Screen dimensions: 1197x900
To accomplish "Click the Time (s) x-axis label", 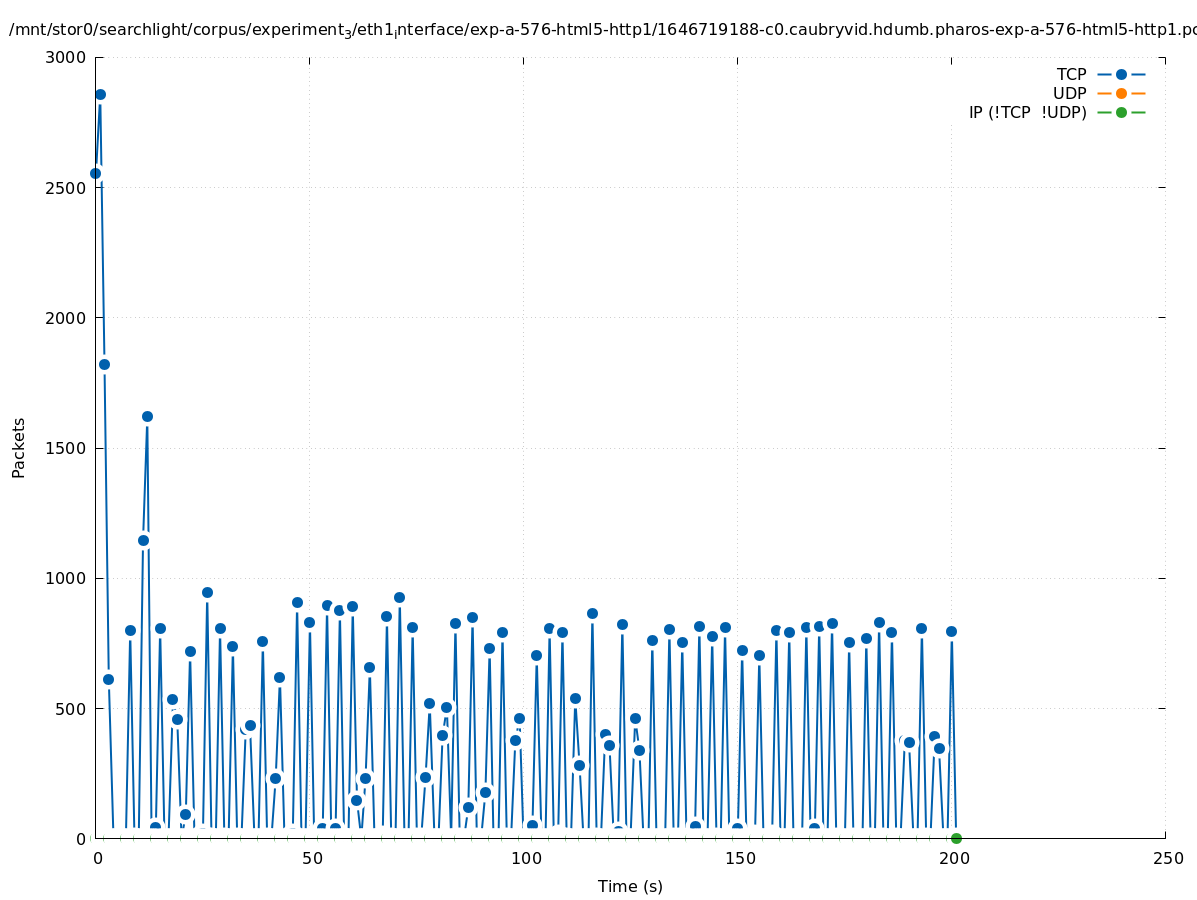I will click(630, 886).
